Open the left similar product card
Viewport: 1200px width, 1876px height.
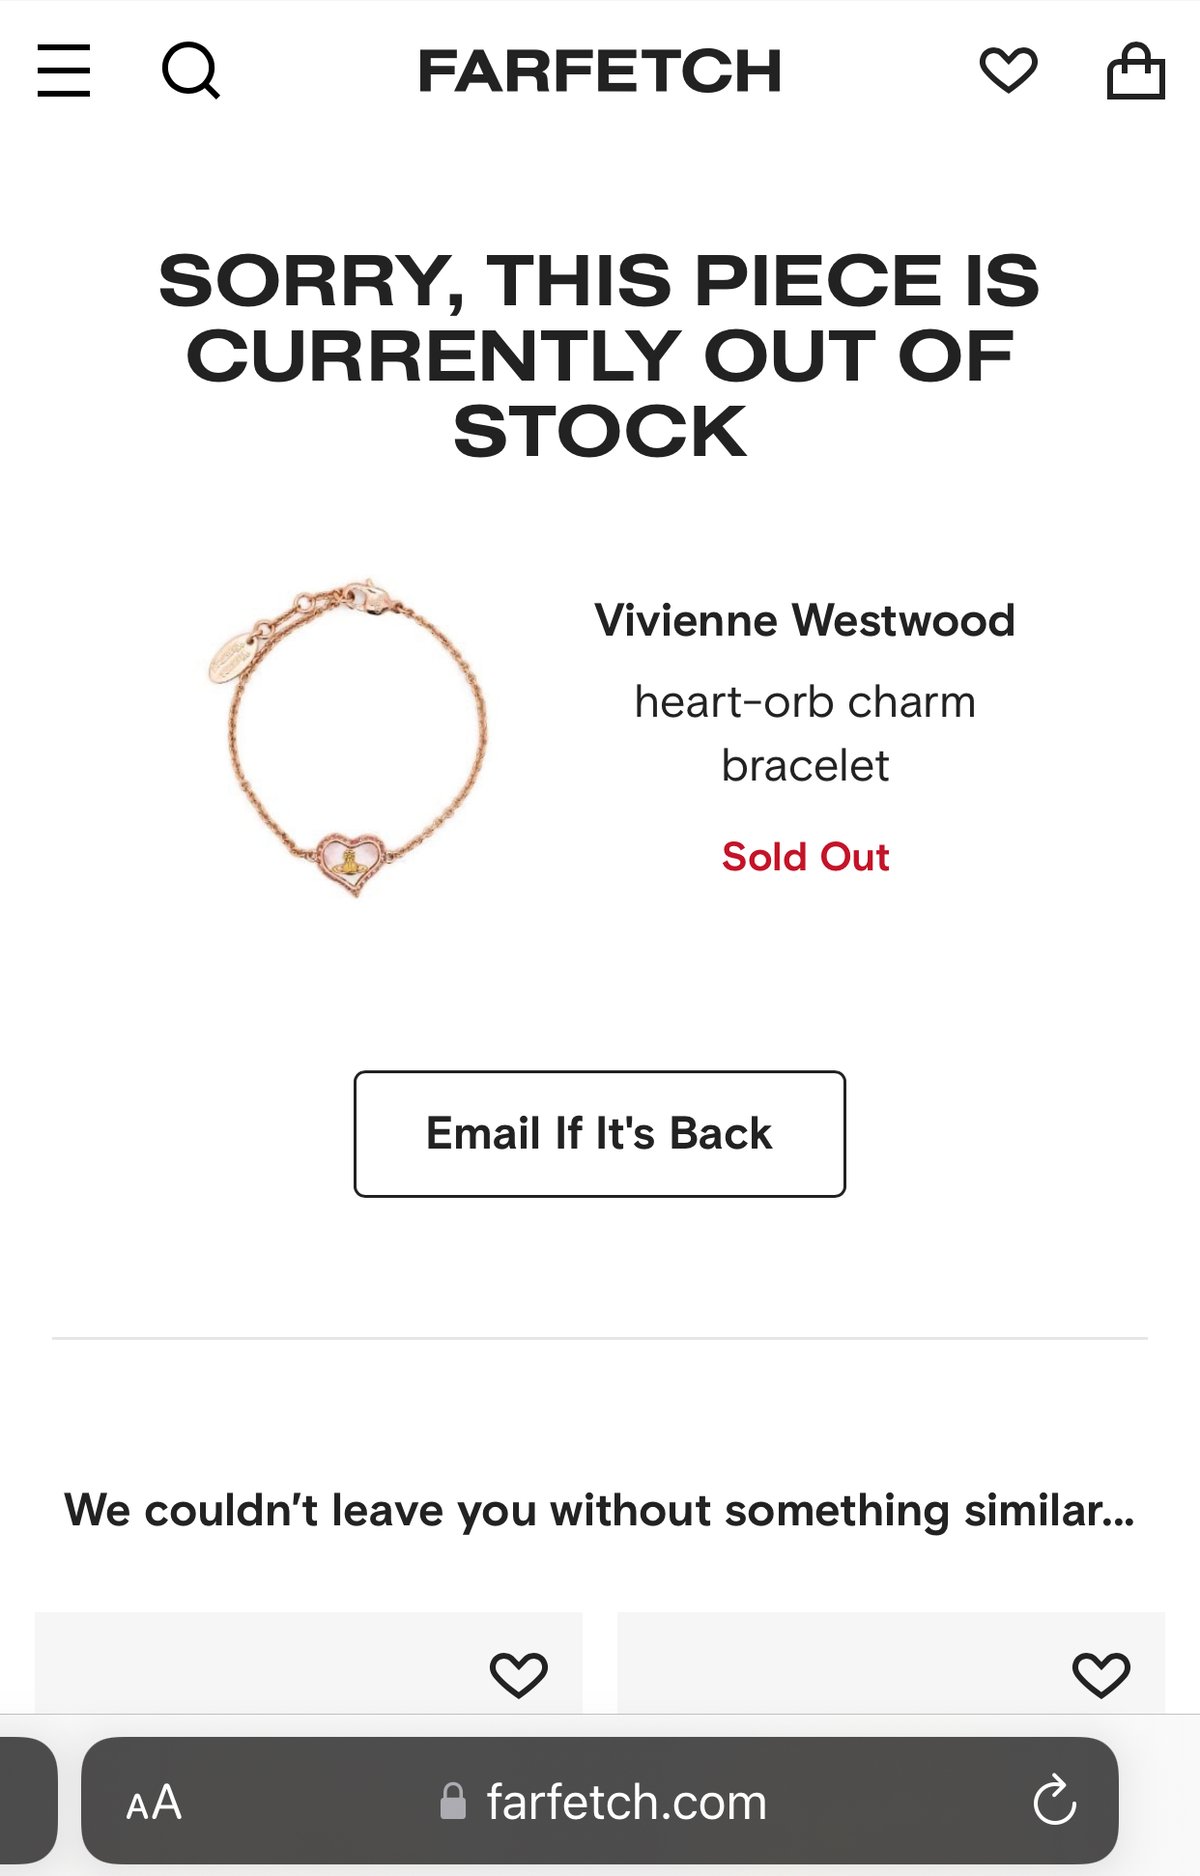[309, 1662]
